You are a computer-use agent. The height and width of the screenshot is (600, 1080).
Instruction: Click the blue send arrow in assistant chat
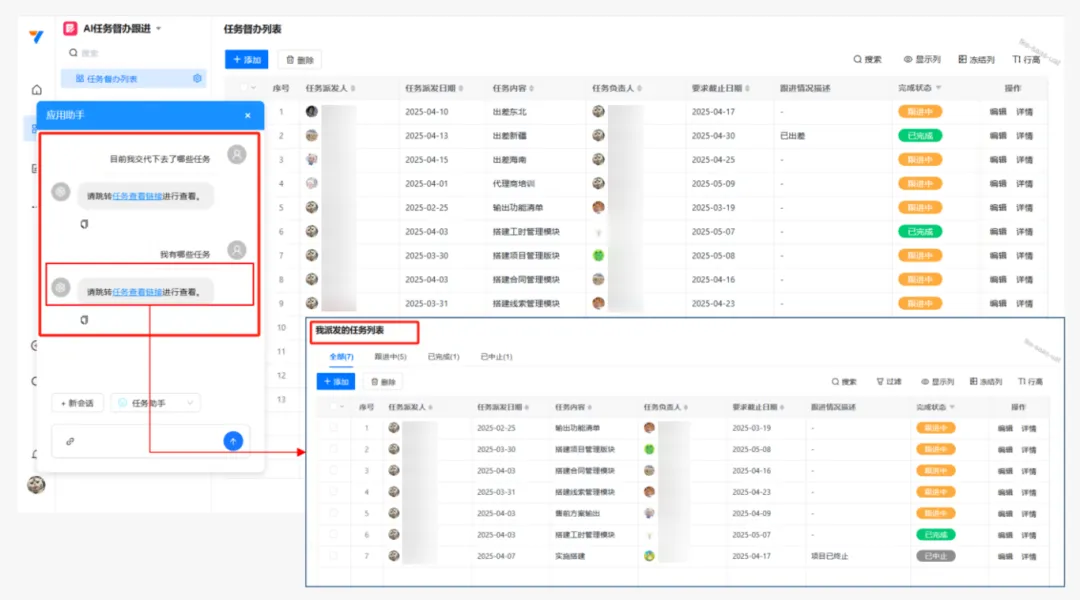tap(233, 440)
